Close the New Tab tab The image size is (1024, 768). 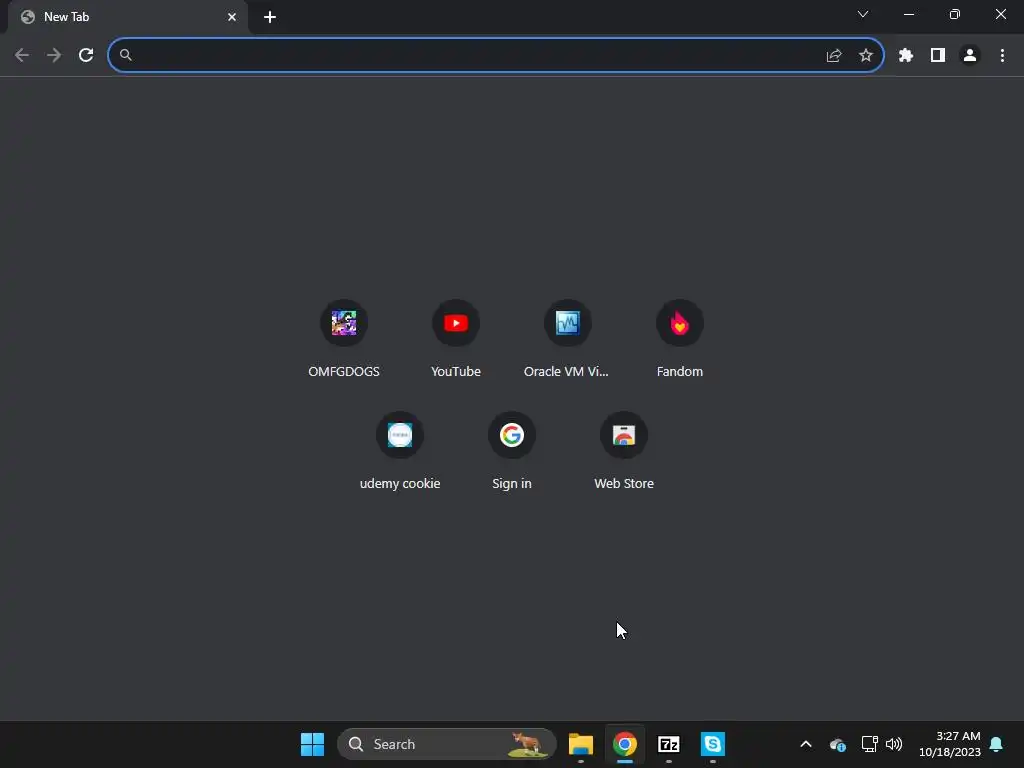(232, 17)
